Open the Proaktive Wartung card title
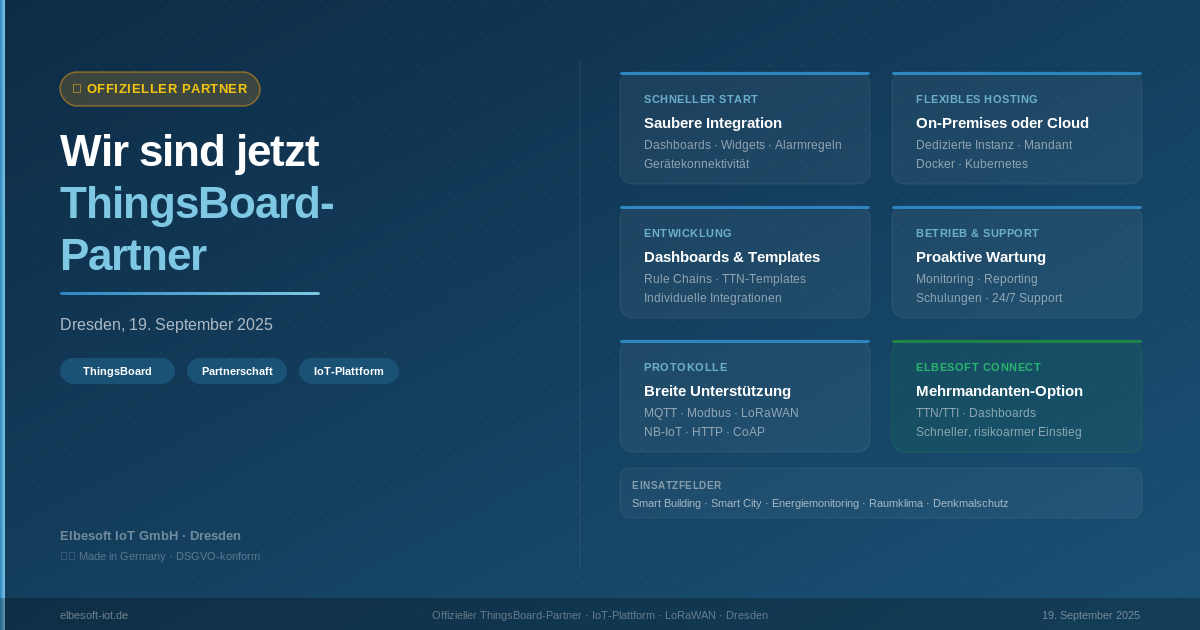 point(981,257)
